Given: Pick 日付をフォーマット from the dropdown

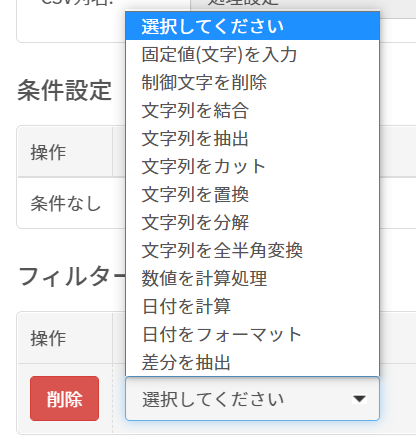Looking at the screenshot, I should tap(252, 334).
